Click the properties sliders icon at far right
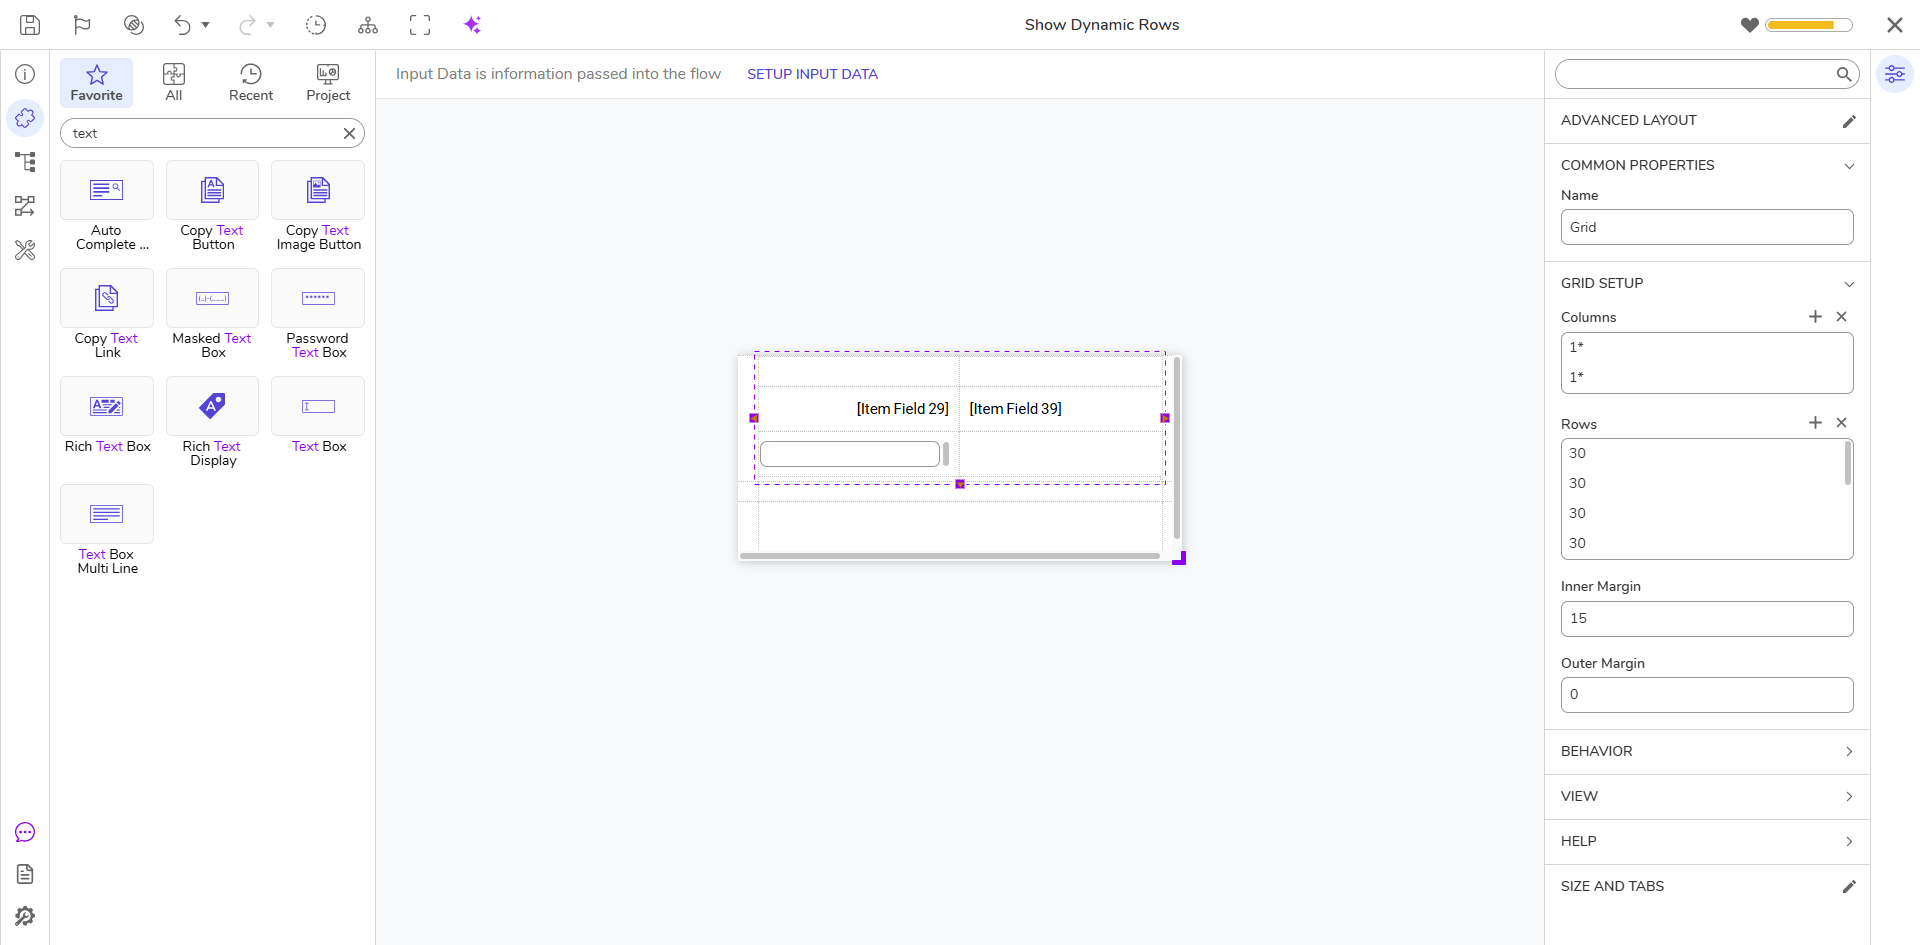Image resolution: width=1920 pixels, height=945 pixels. pyautogui.click(x=1895, y=74)
